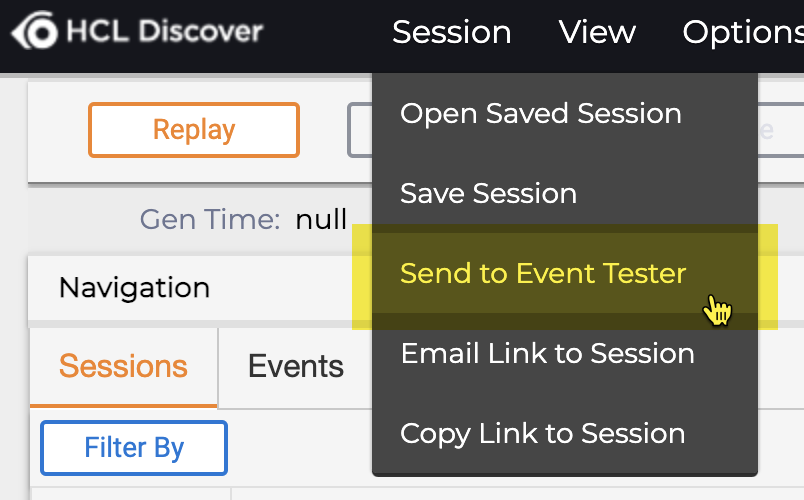This screenshot has height=500, width=804.
Task: Select the Save Session menu entry
Action: point(488,193)
